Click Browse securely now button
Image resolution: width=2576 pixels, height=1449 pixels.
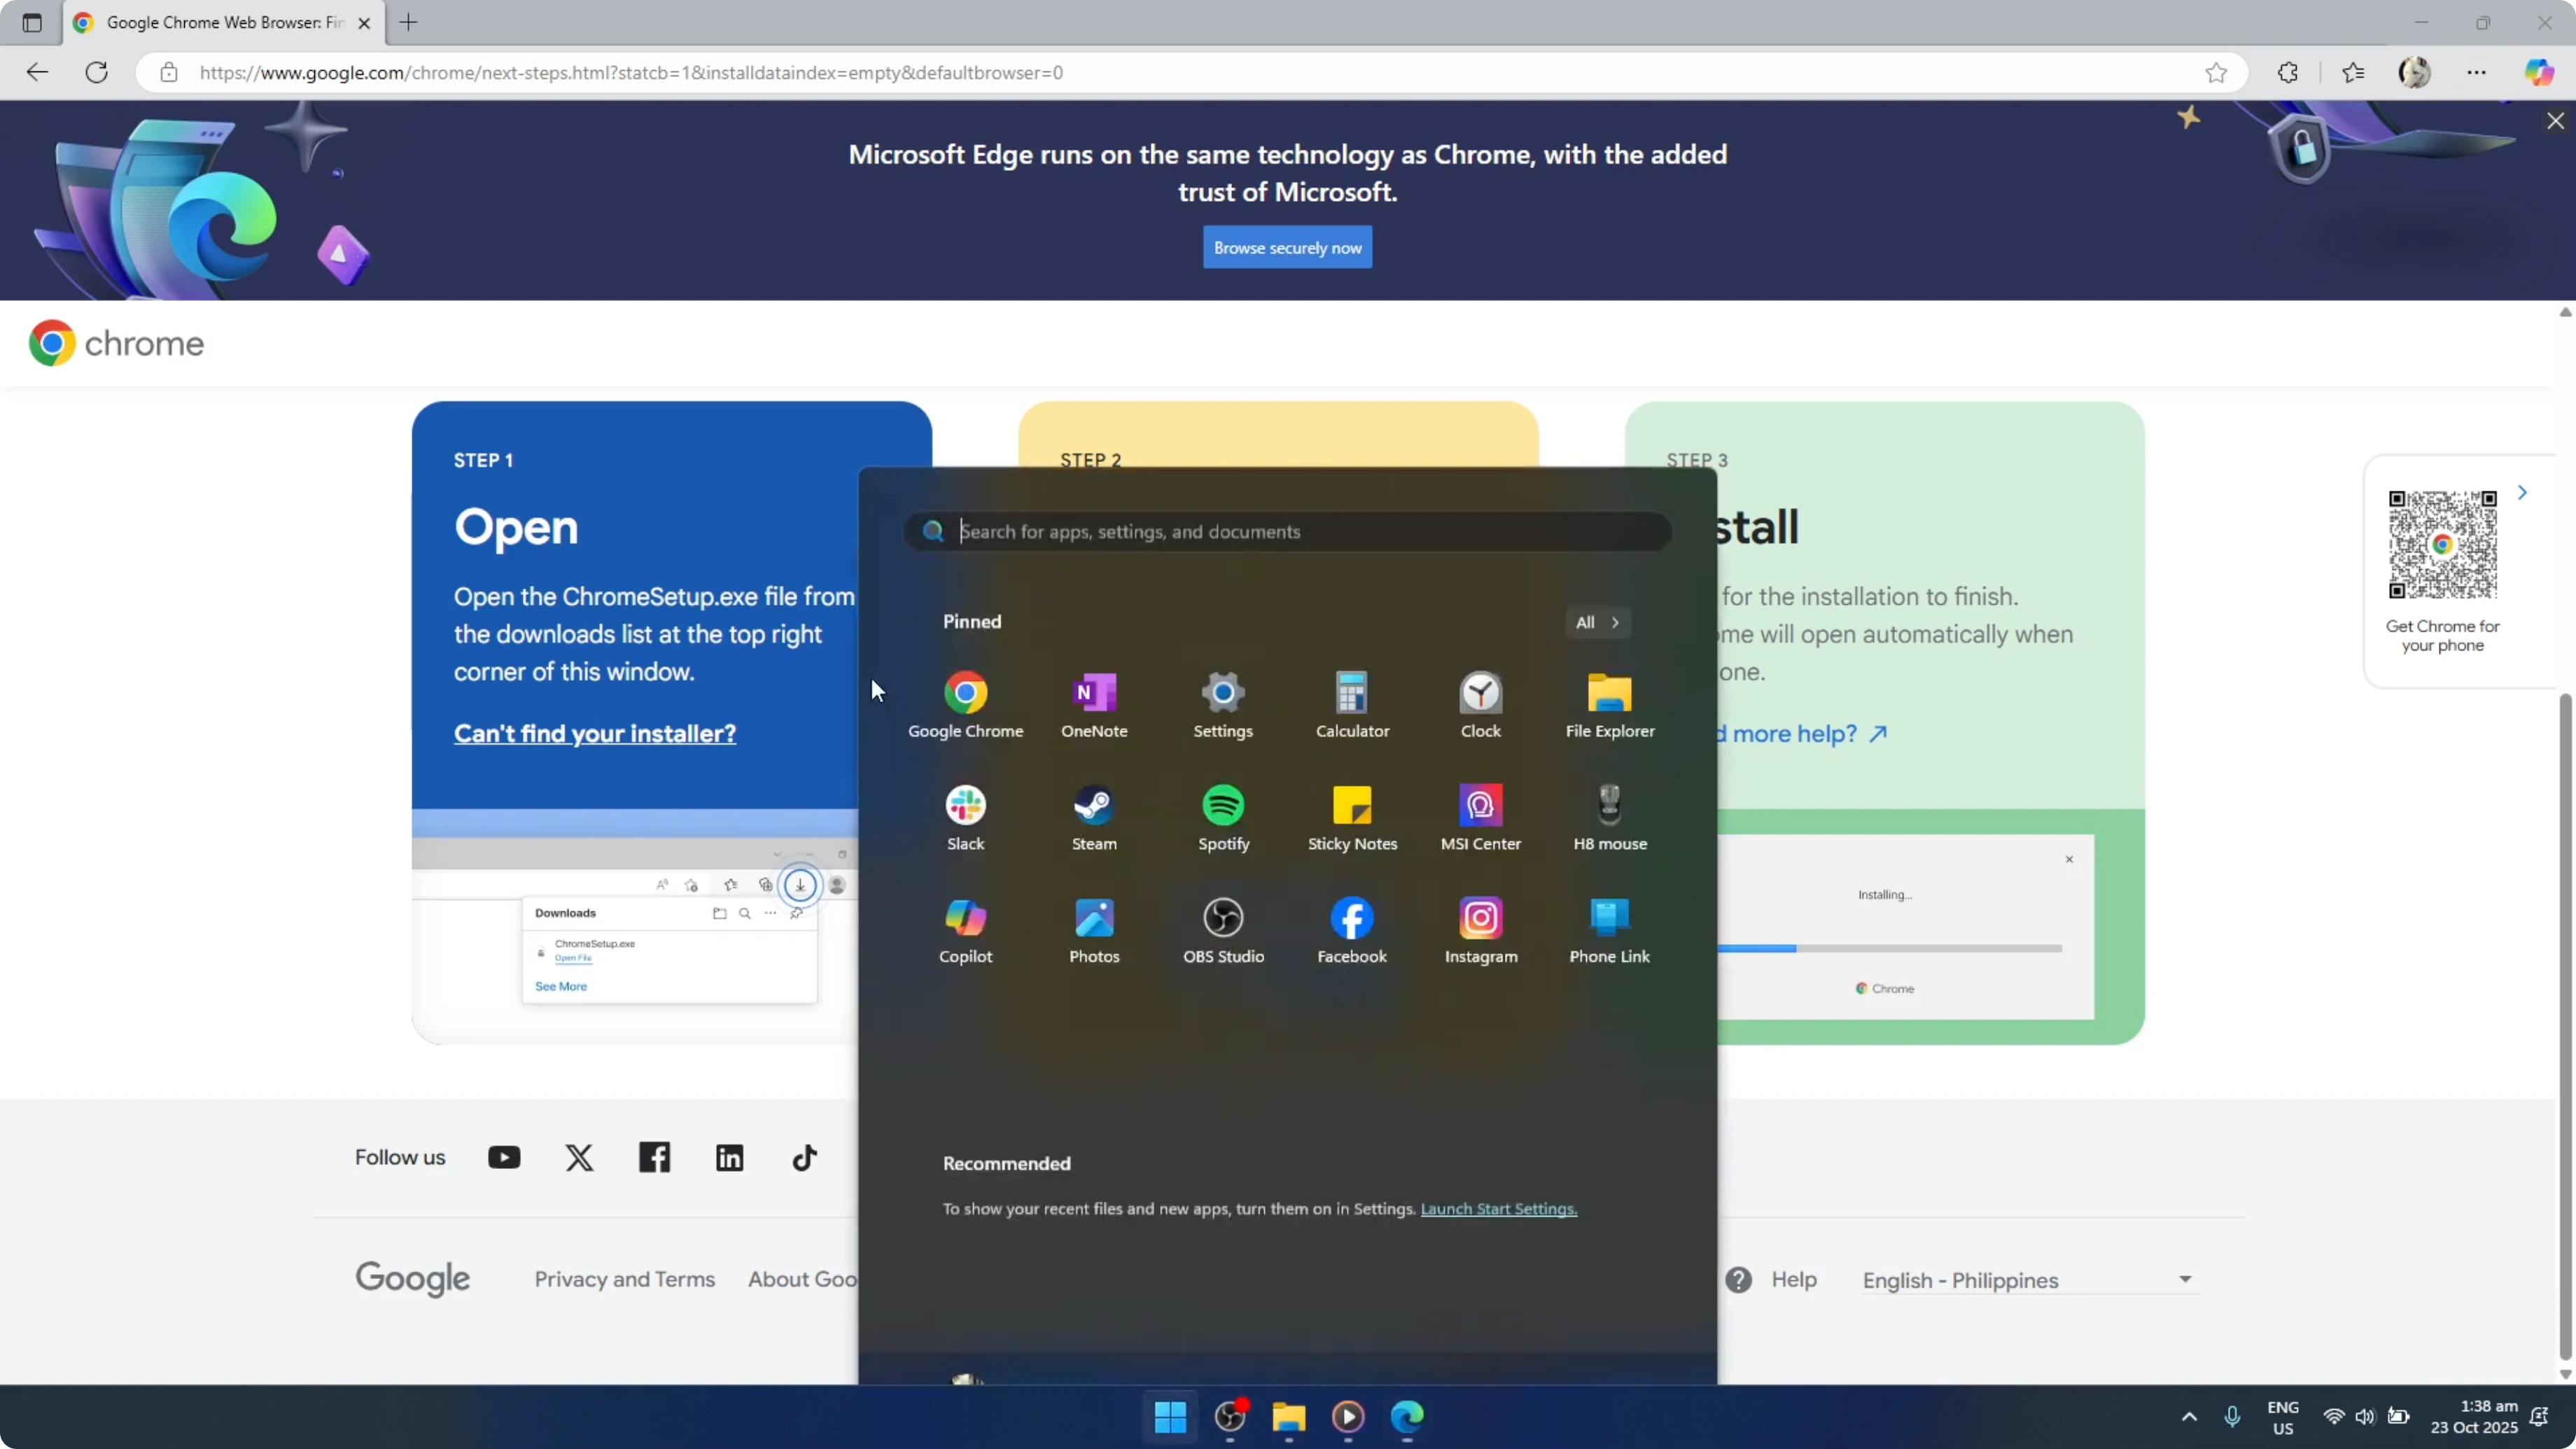coord(1287,247)
